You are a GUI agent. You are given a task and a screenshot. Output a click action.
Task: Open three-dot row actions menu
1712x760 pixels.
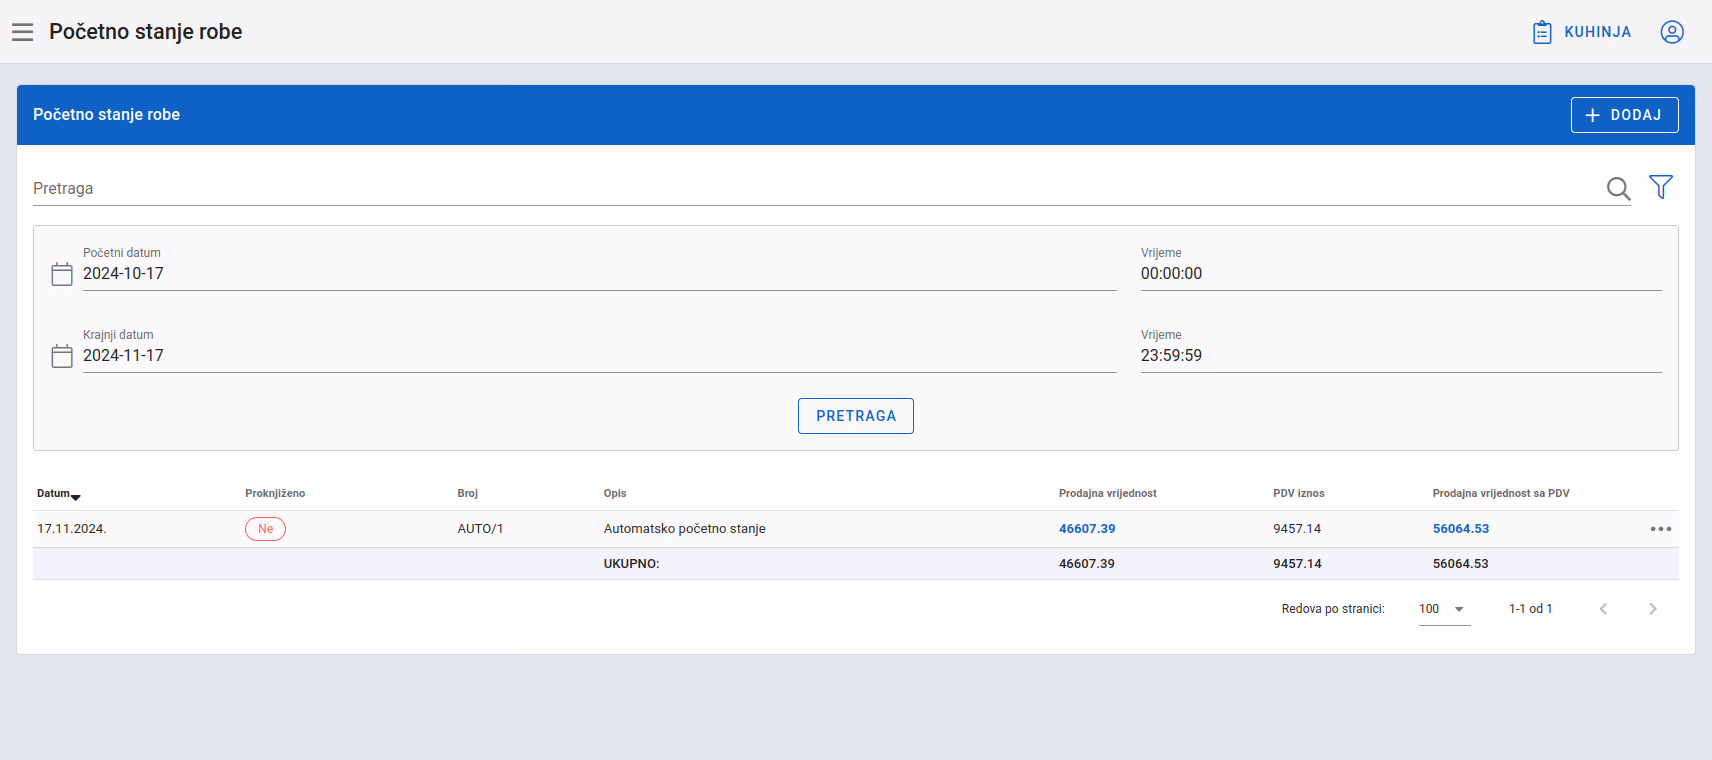1661,529
